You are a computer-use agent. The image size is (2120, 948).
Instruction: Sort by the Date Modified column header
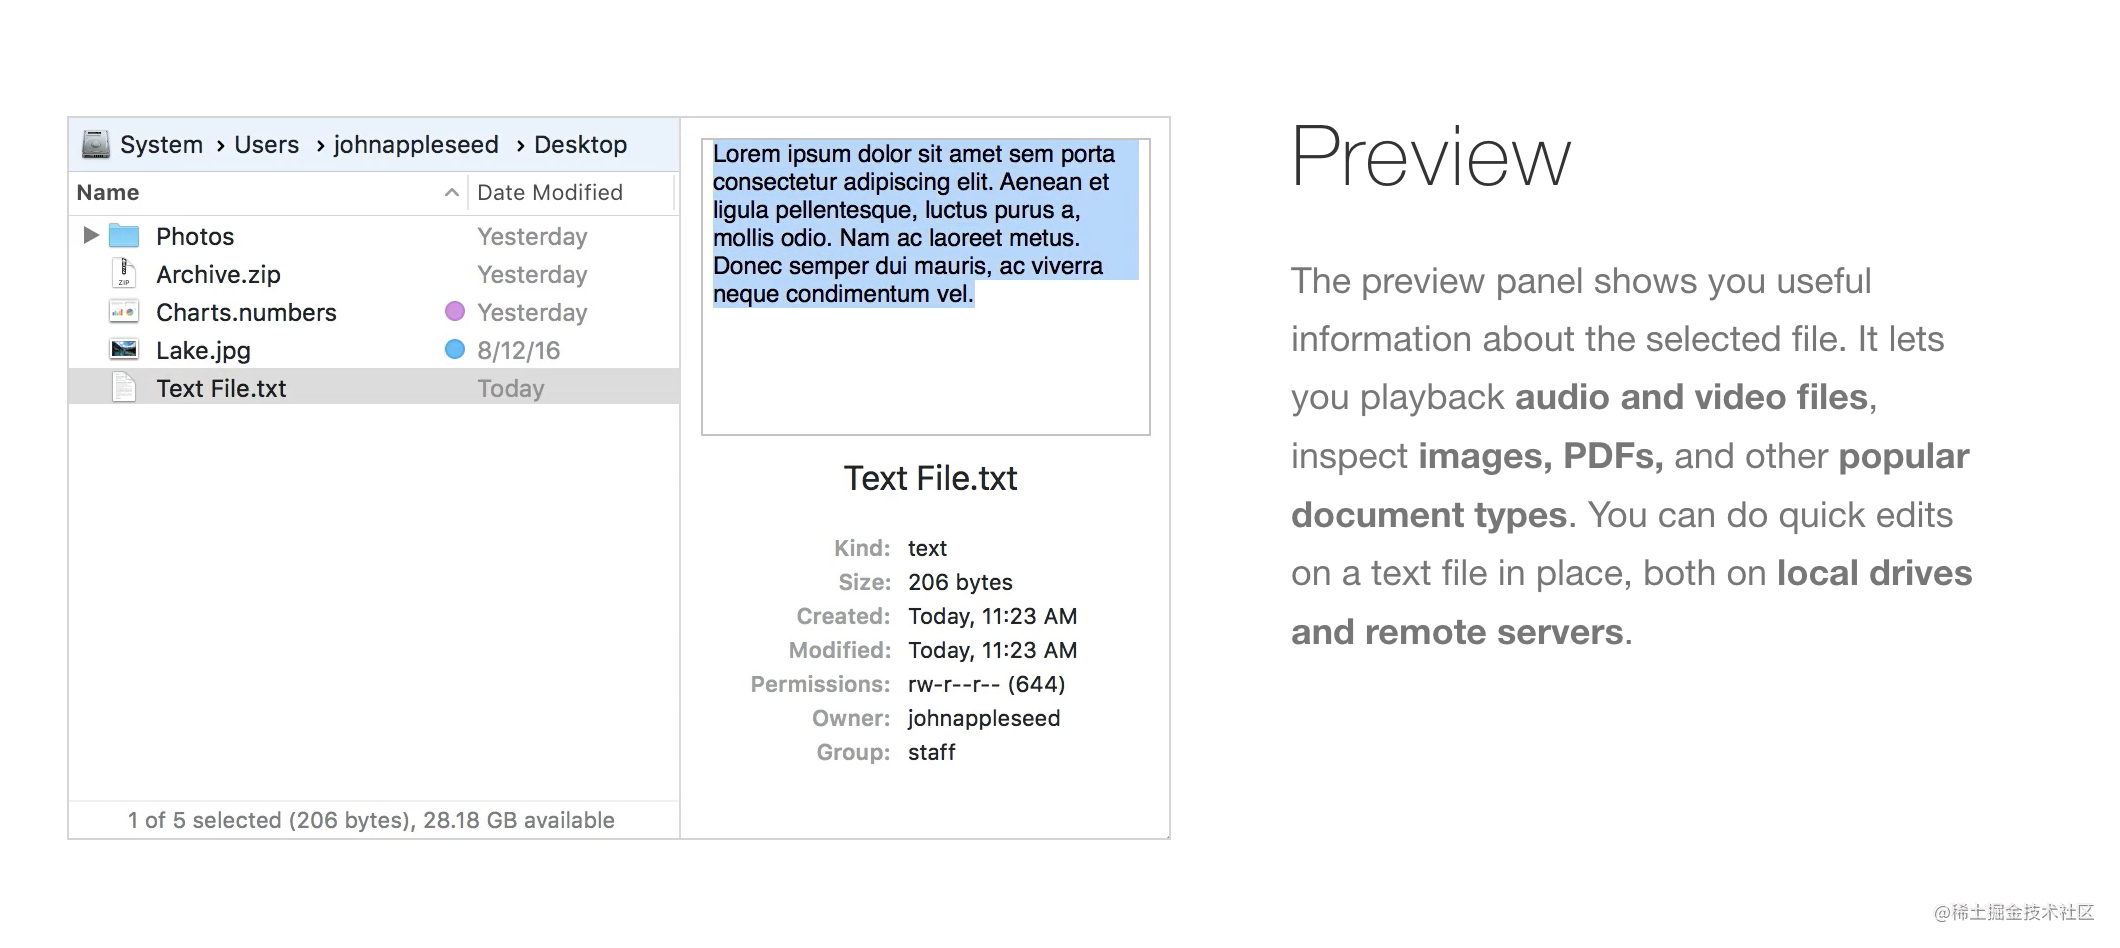550,192
